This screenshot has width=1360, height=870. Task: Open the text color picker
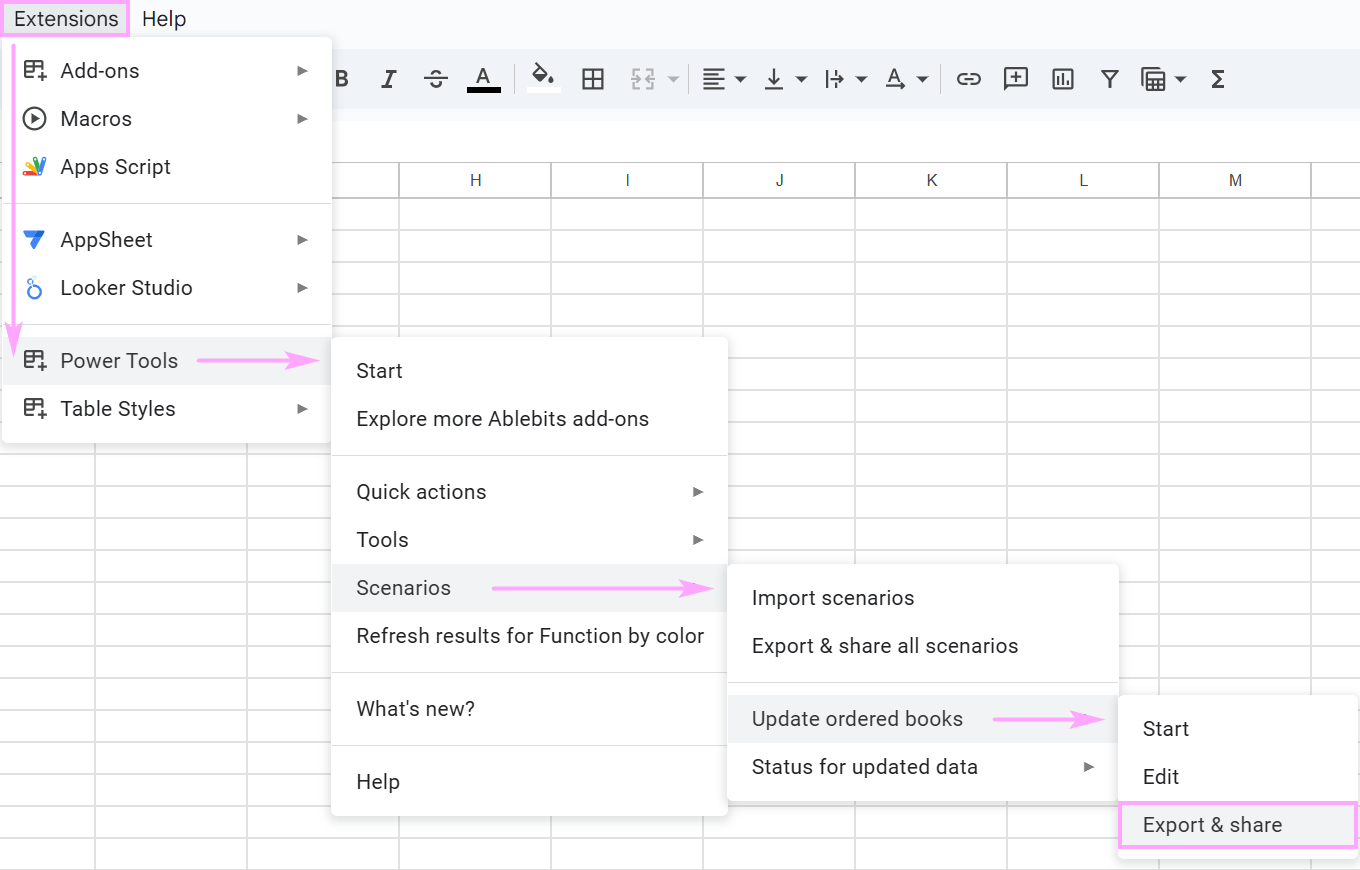pos(484,79)
